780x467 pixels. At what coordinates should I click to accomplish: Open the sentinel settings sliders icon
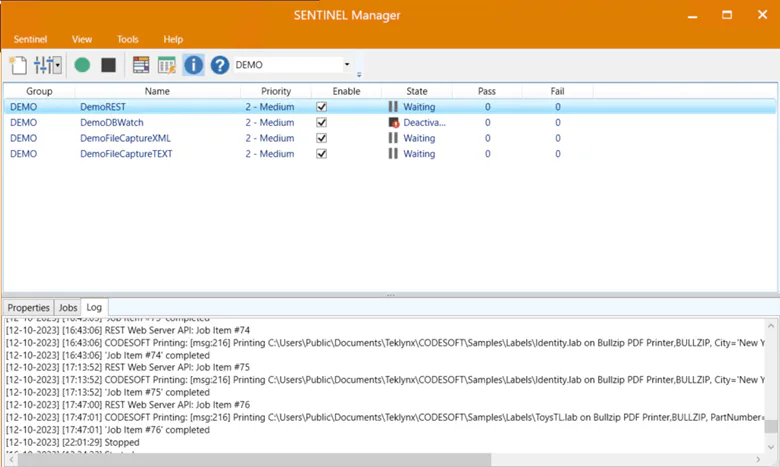pyautogui.click(x=43, y=65)
